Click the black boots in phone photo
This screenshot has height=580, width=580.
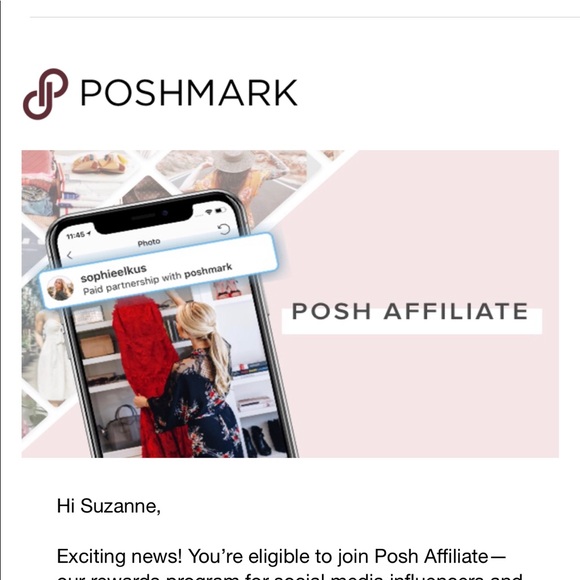(264, 440)
